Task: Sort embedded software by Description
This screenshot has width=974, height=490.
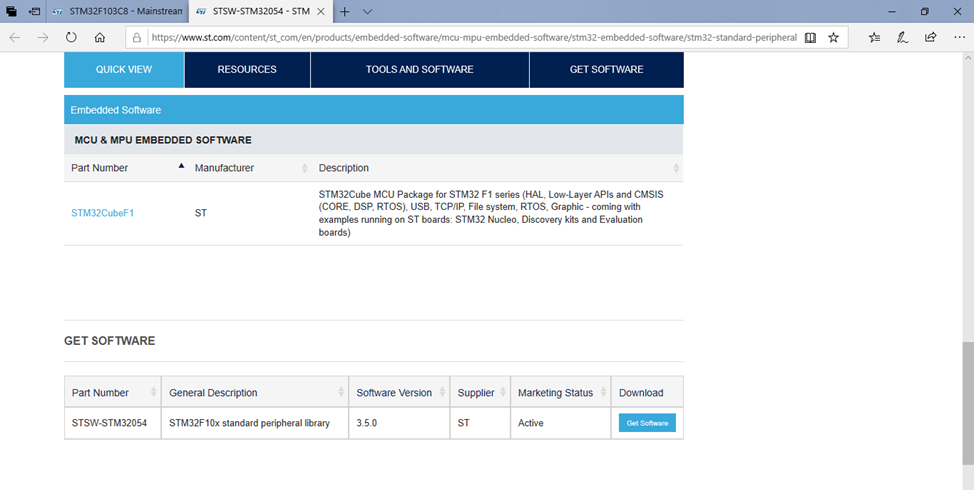Action: (x=497, y=168)
